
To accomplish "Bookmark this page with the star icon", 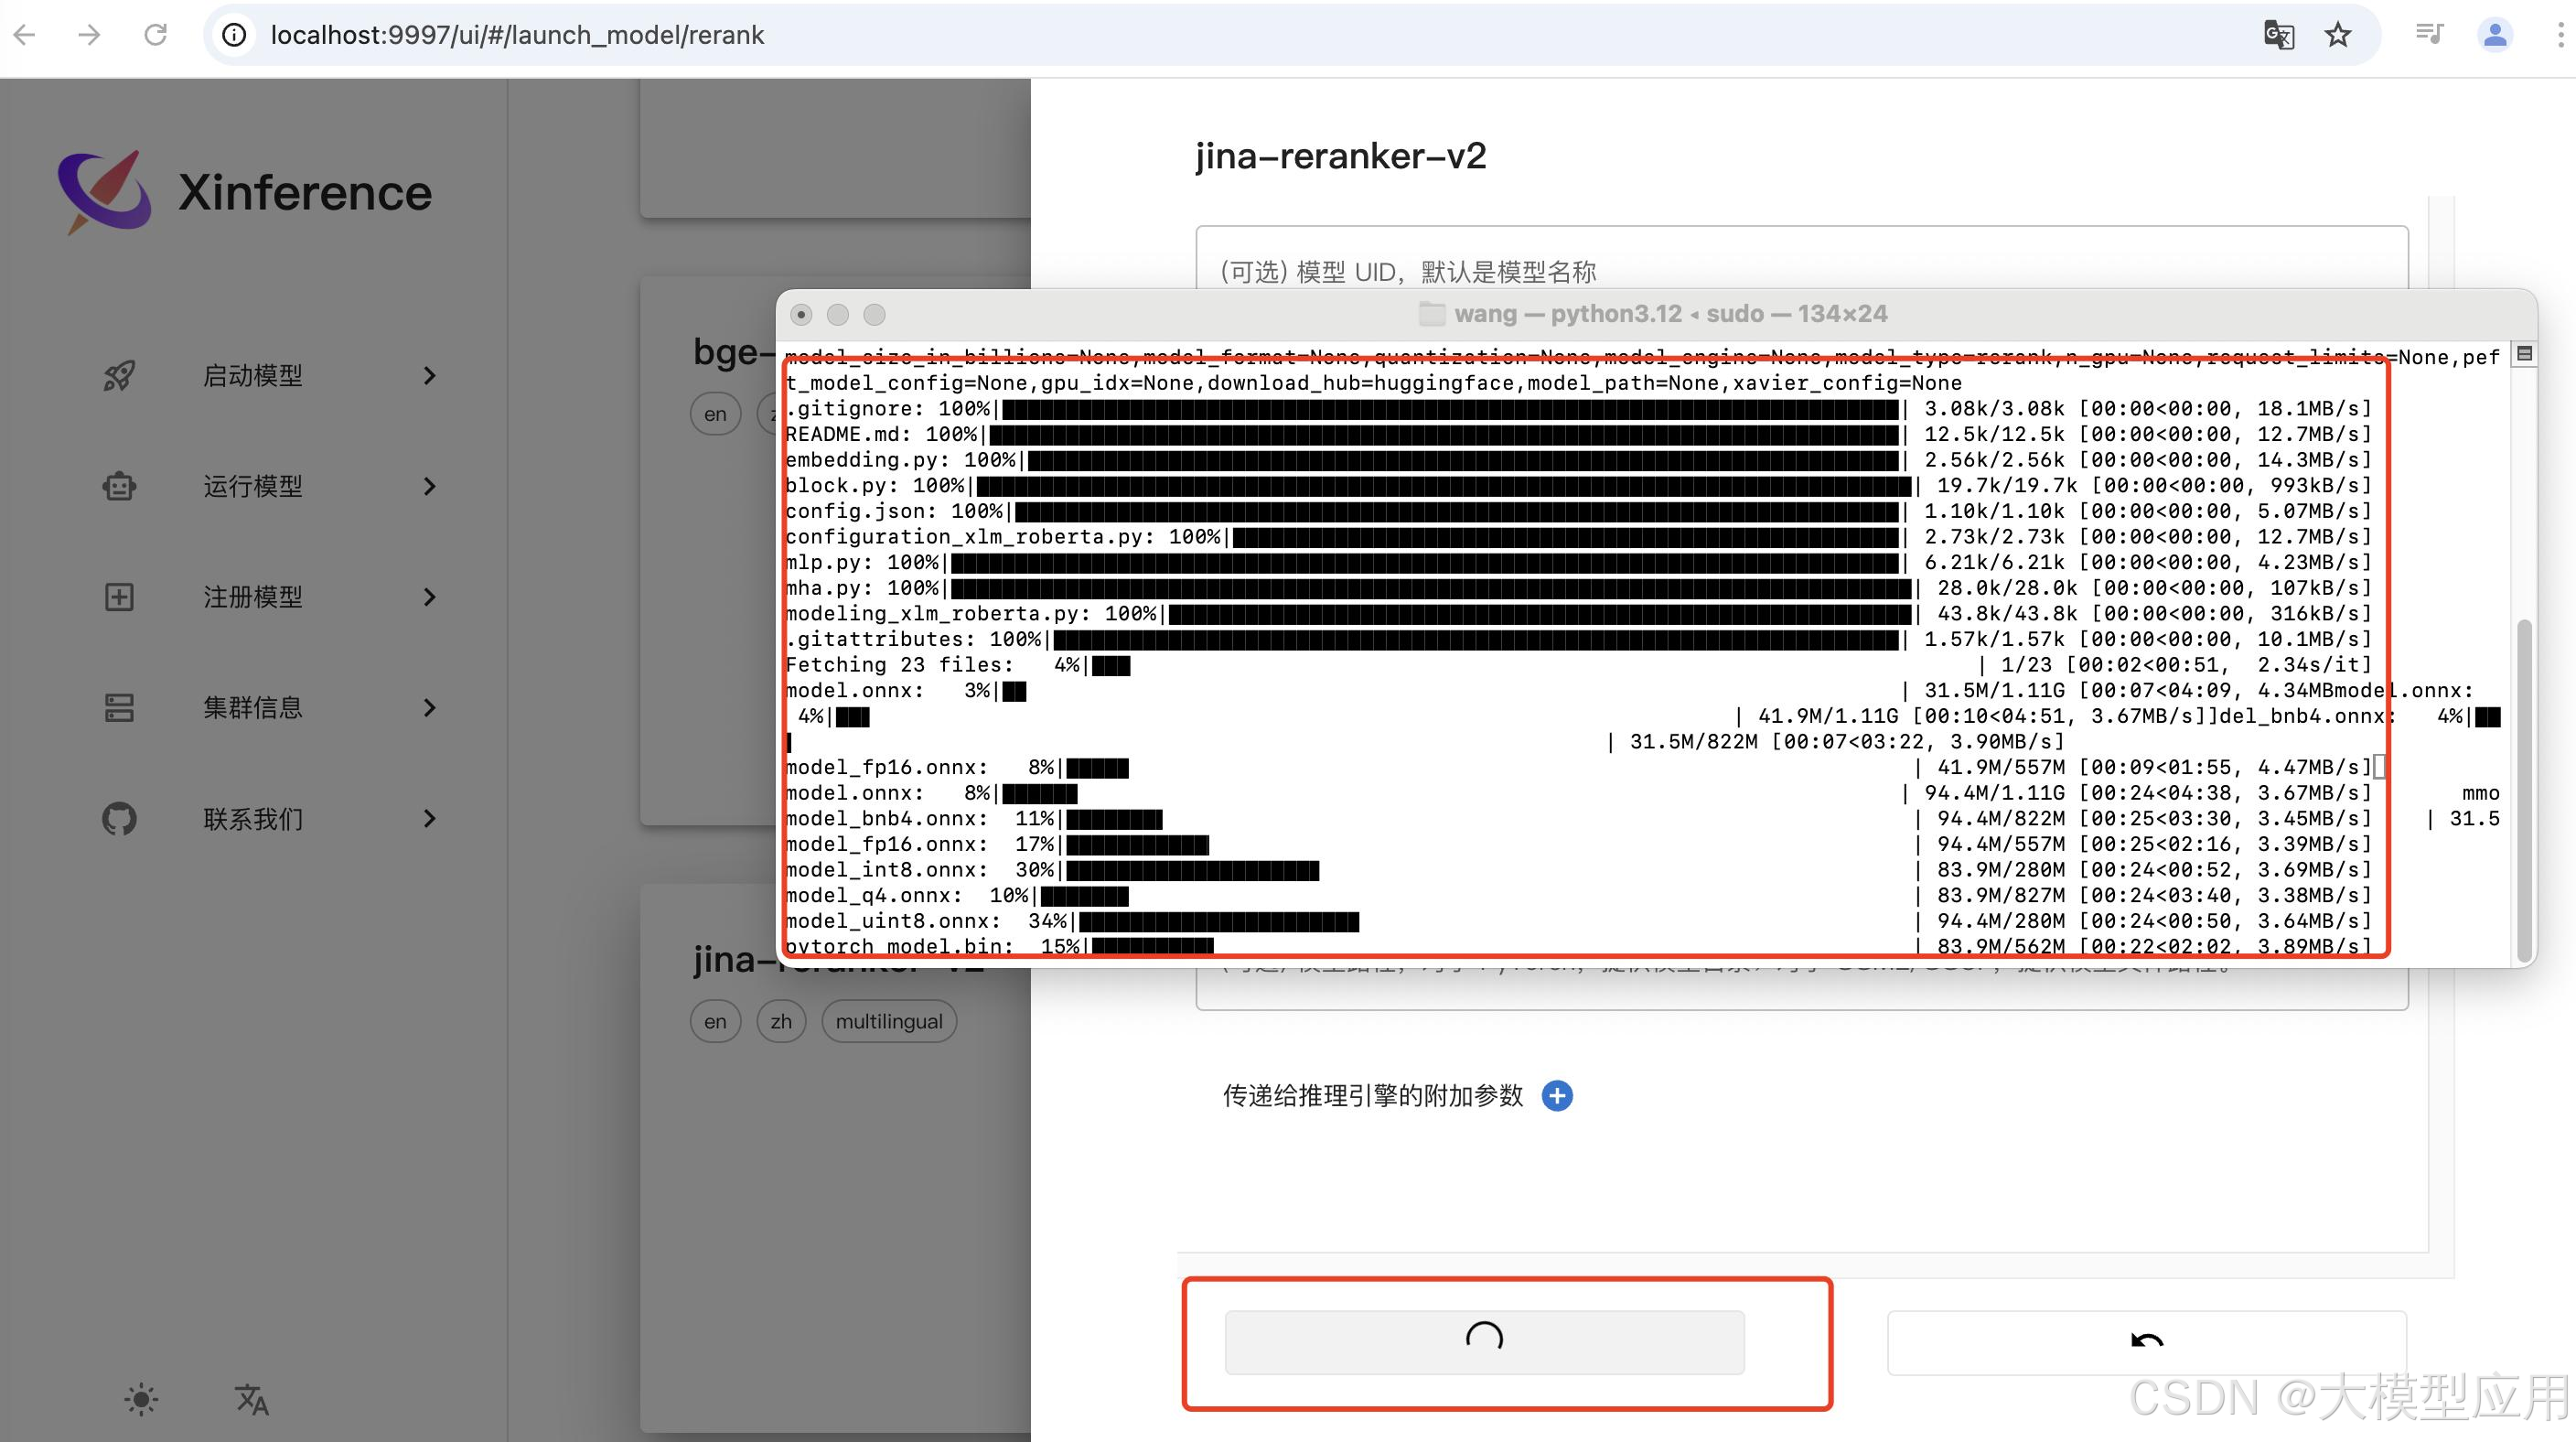I will pyautogui.click(x=2337, y=35).
